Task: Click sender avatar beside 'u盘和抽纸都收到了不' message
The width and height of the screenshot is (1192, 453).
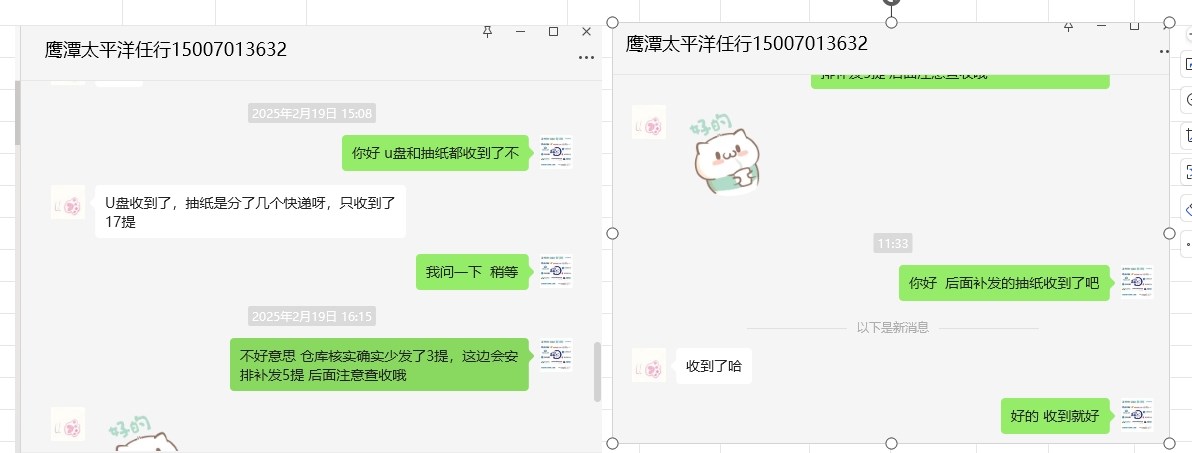Action: point(556,152)
